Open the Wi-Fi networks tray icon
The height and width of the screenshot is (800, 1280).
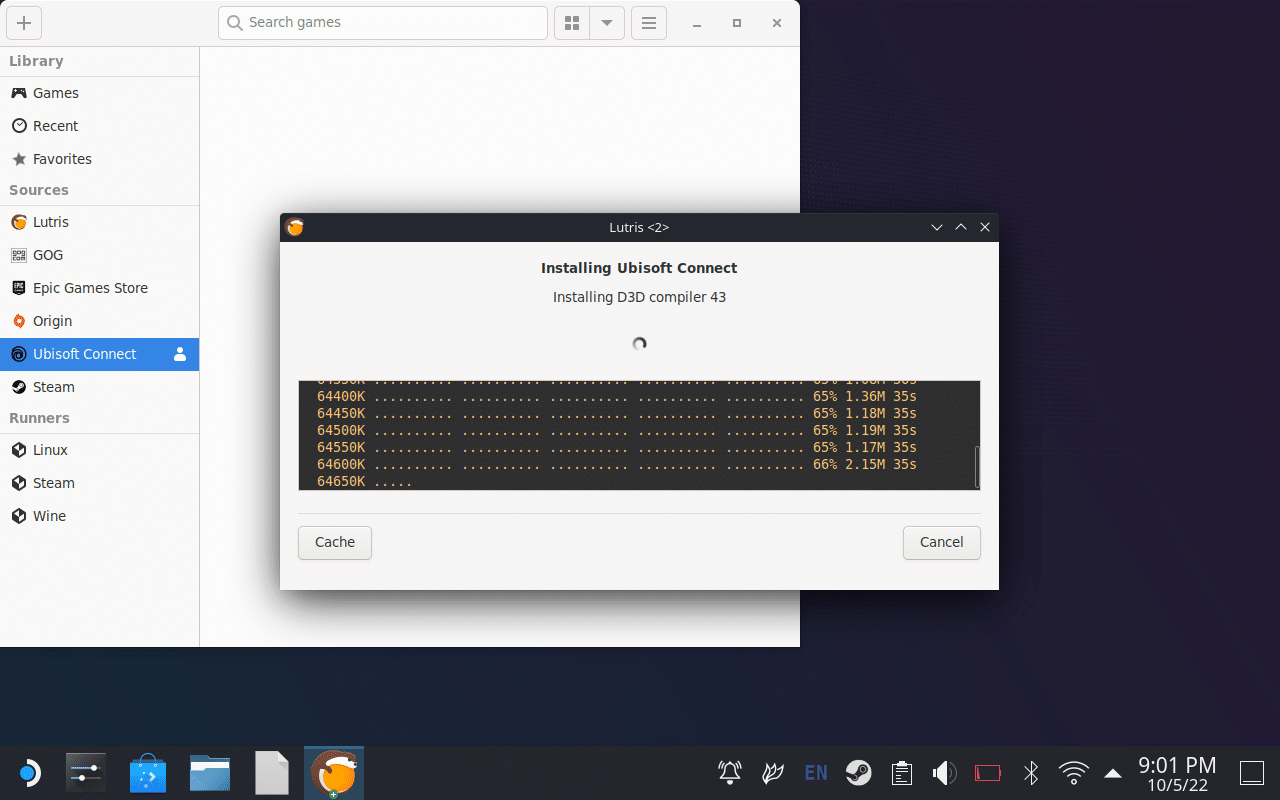1074,772
